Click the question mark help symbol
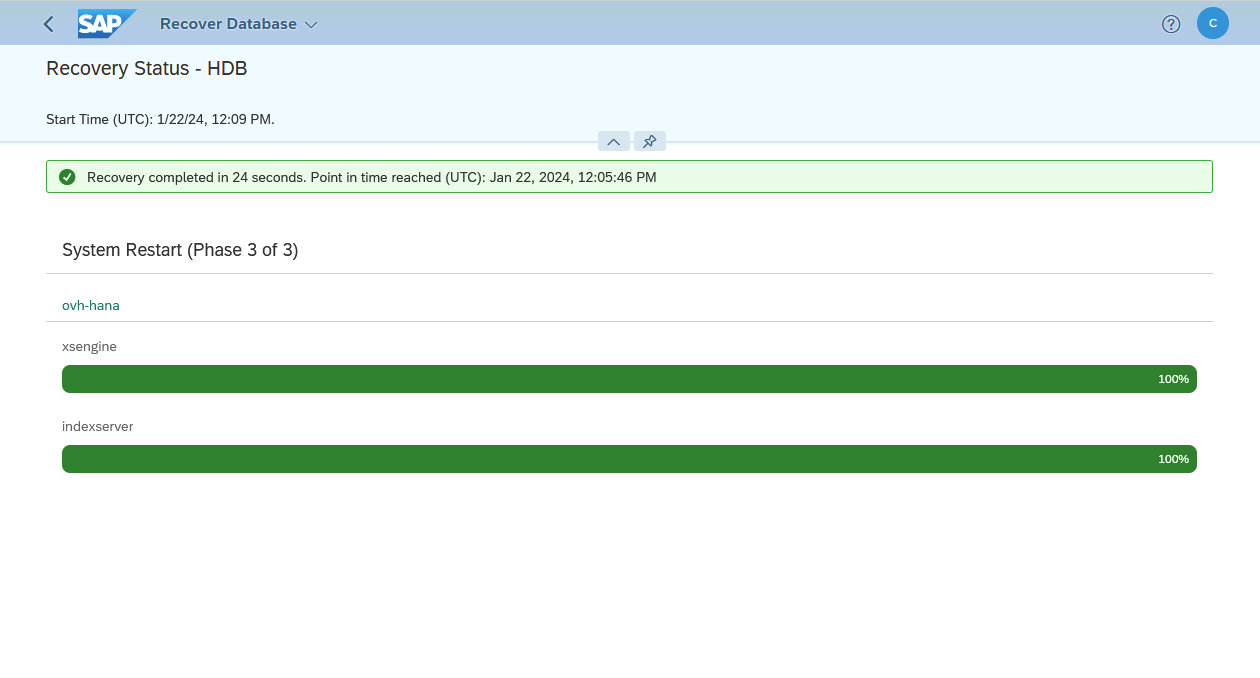 click(1170, 23)
